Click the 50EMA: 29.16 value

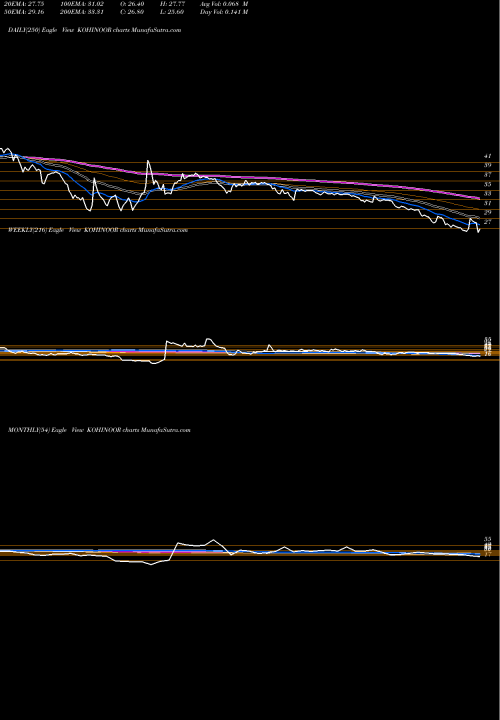point(24,11)
